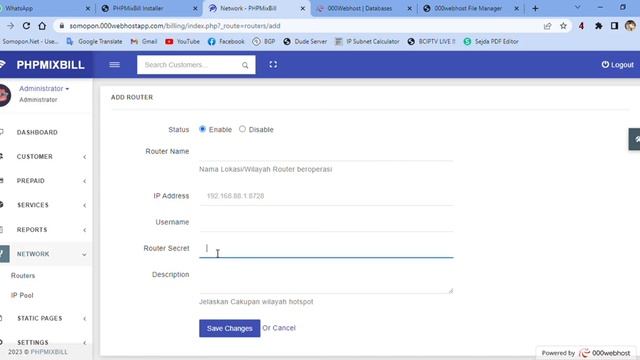Click the browser address bar URL
This screenshot has width=640, height=360.
[175, 26]
